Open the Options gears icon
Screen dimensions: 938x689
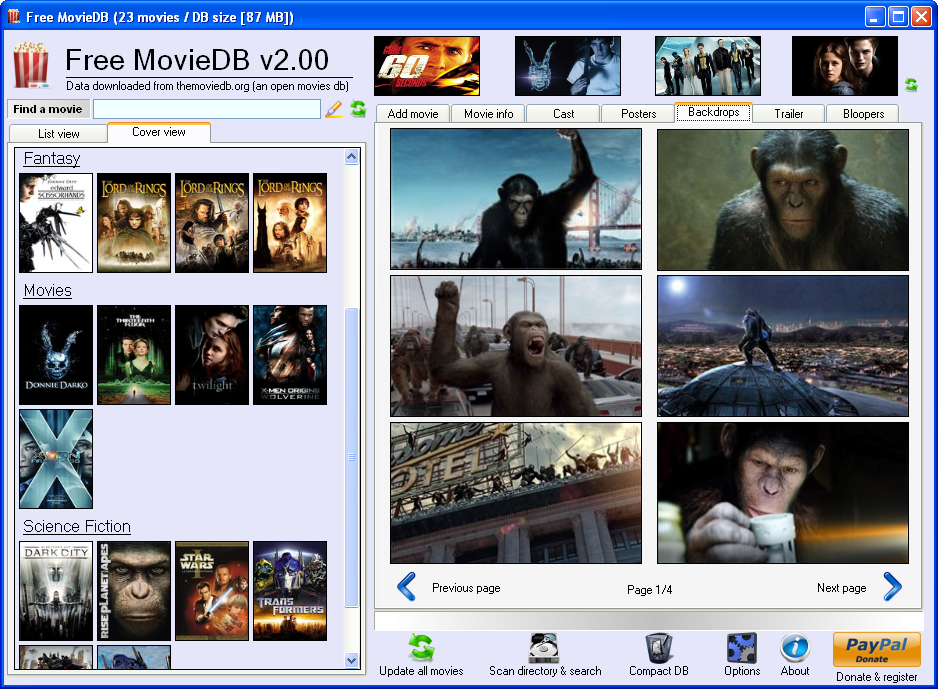coord(742,648)
